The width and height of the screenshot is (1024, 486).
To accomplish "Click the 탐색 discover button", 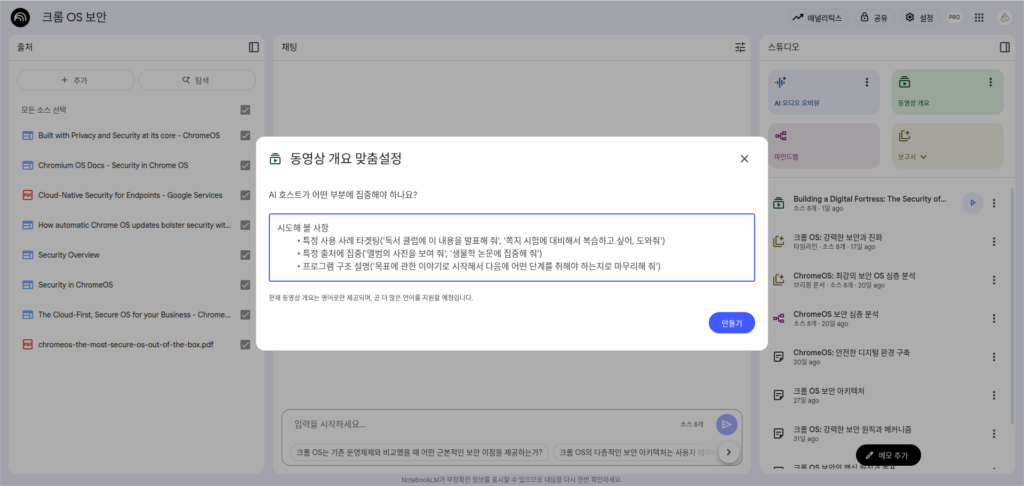I will click(197, 80).
